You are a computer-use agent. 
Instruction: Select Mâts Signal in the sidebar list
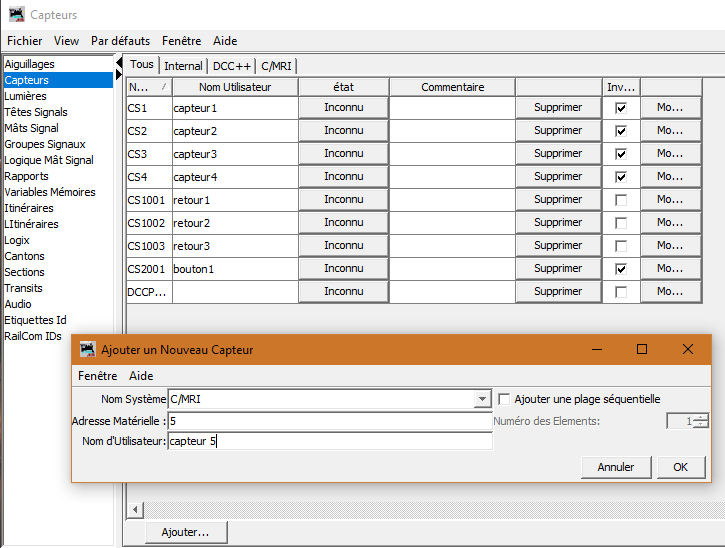[32, 128]
